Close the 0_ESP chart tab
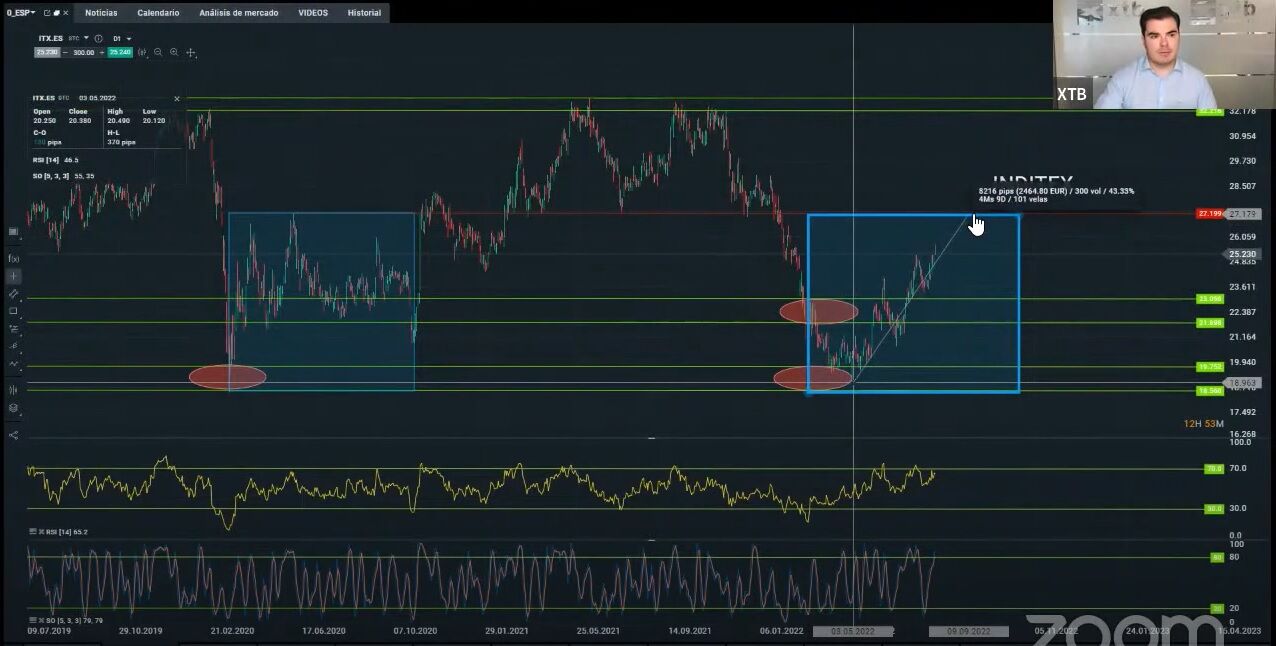The width and height of the screenshot is (1276, 646). point(66,13)
